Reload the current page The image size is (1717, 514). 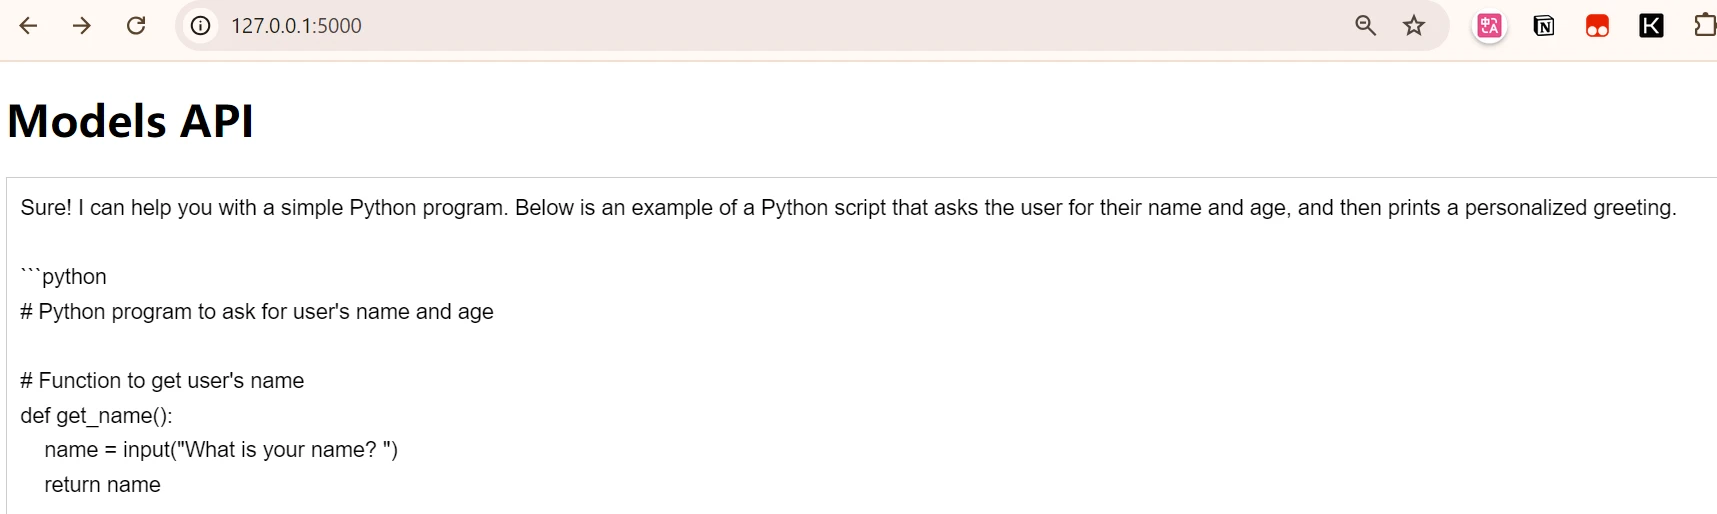(136, 26)
